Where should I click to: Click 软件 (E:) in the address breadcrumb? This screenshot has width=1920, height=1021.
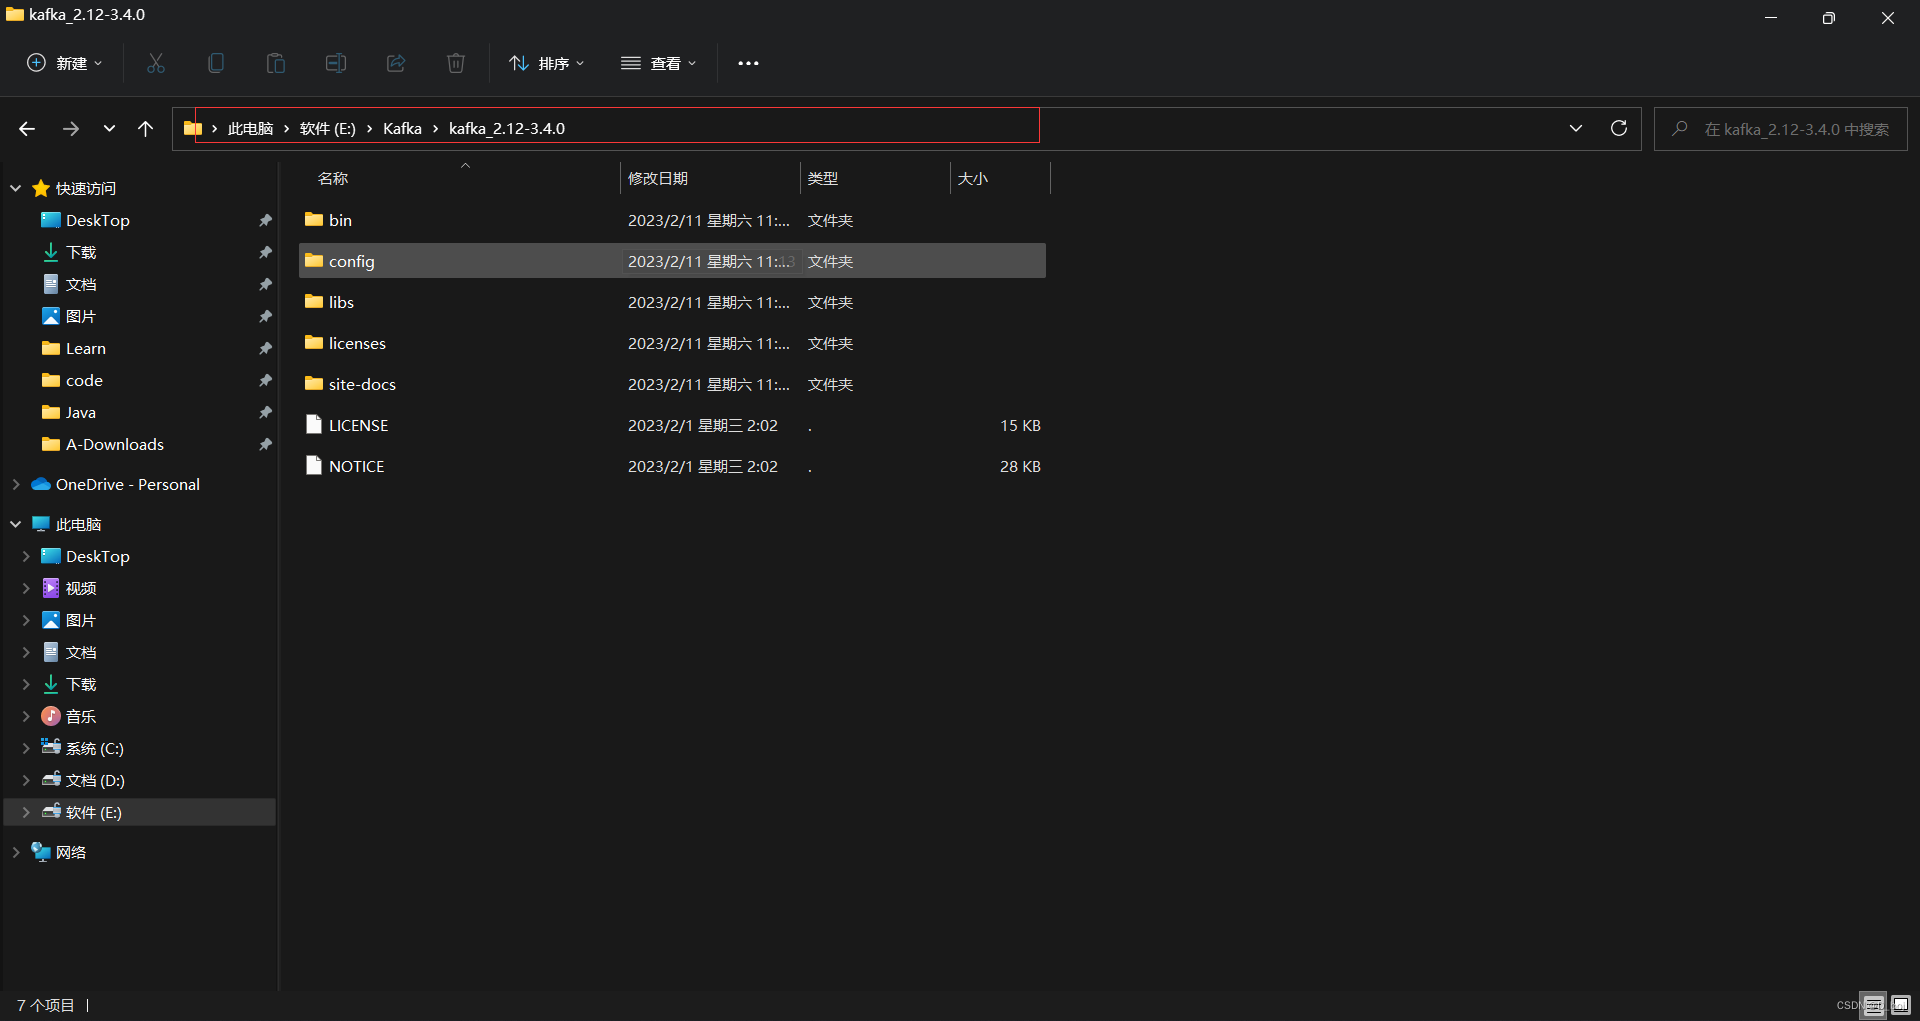[328, 128]
